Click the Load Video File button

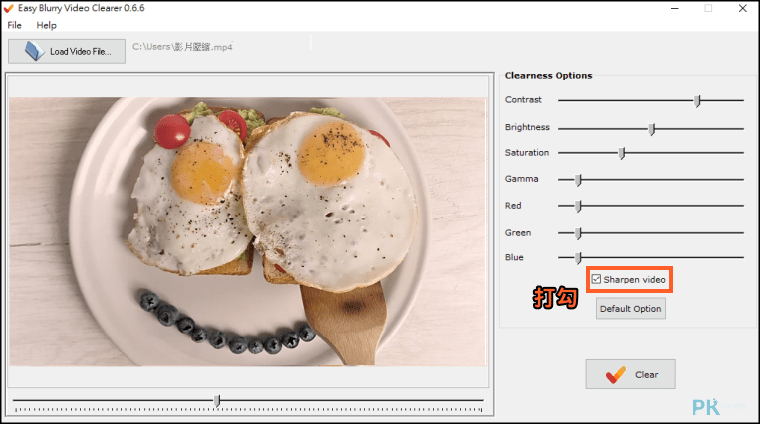coord(67,51)
